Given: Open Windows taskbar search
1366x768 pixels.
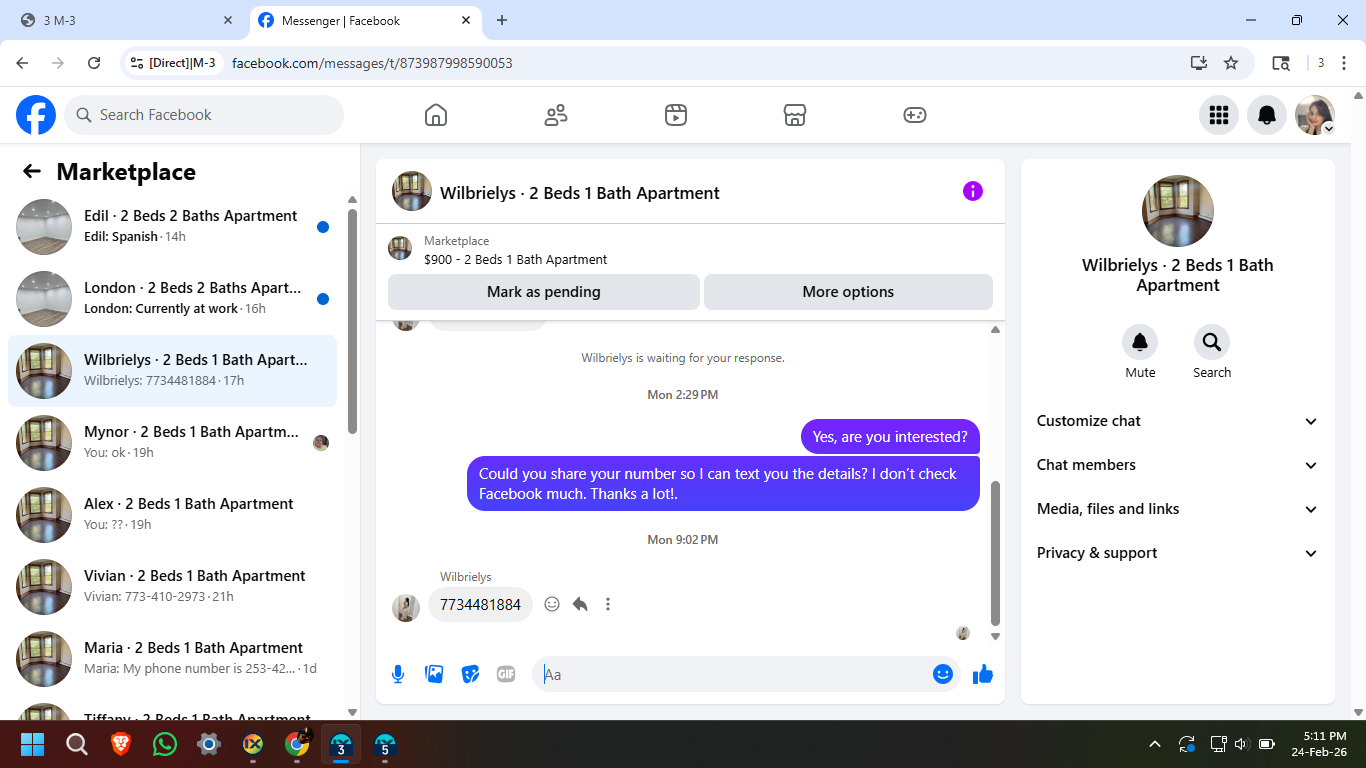Looking at the screenshot, I should 77,744.
